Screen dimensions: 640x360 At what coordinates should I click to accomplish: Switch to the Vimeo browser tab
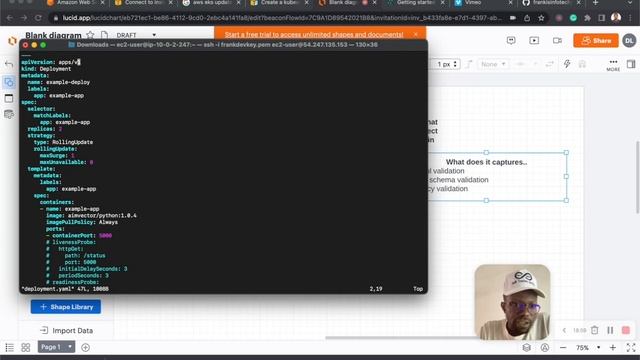point(483,3)
